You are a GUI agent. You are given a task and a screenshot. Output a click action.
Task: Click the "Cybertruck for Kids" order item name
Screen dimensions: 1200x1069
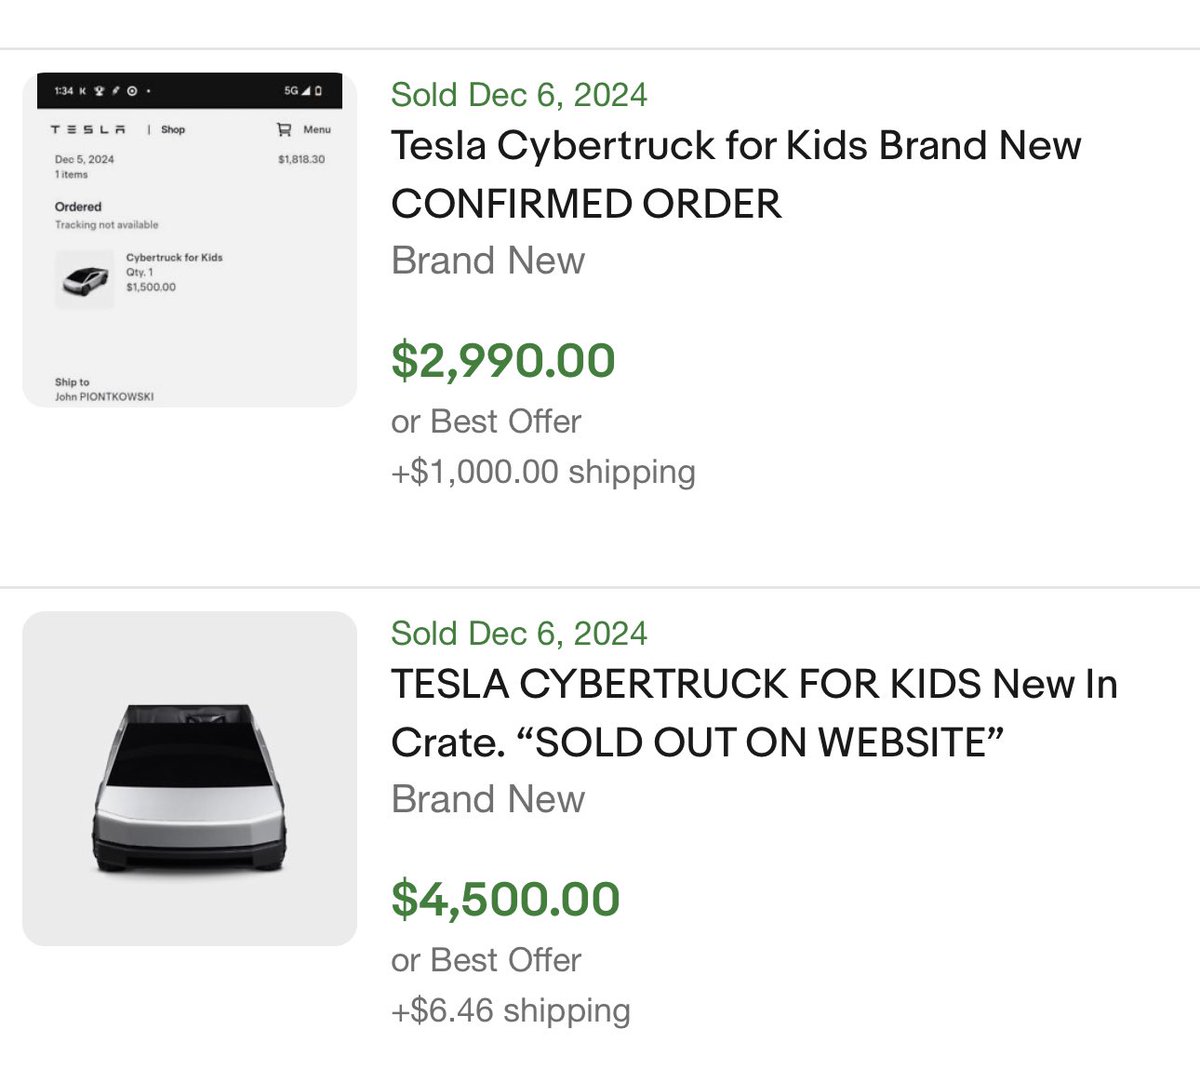coord(174,257)
